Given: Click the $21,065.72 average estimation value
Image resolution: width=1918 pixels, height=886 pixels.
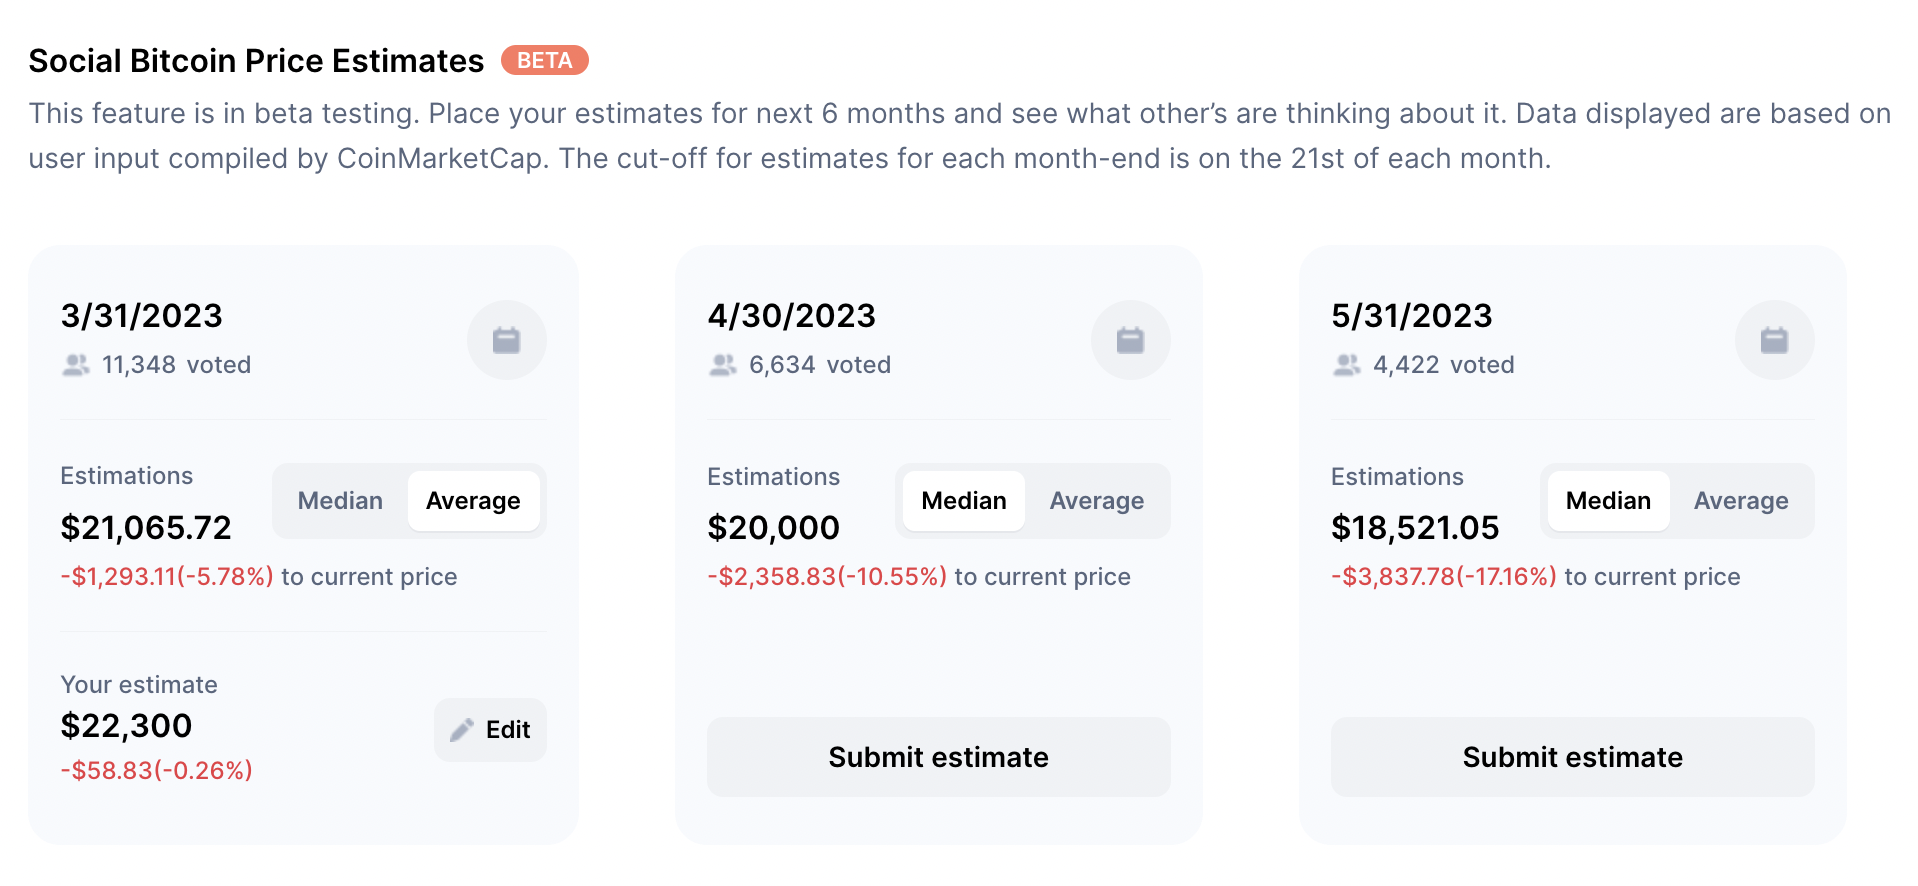Looking at the screenshot, I should coord(146,528).
